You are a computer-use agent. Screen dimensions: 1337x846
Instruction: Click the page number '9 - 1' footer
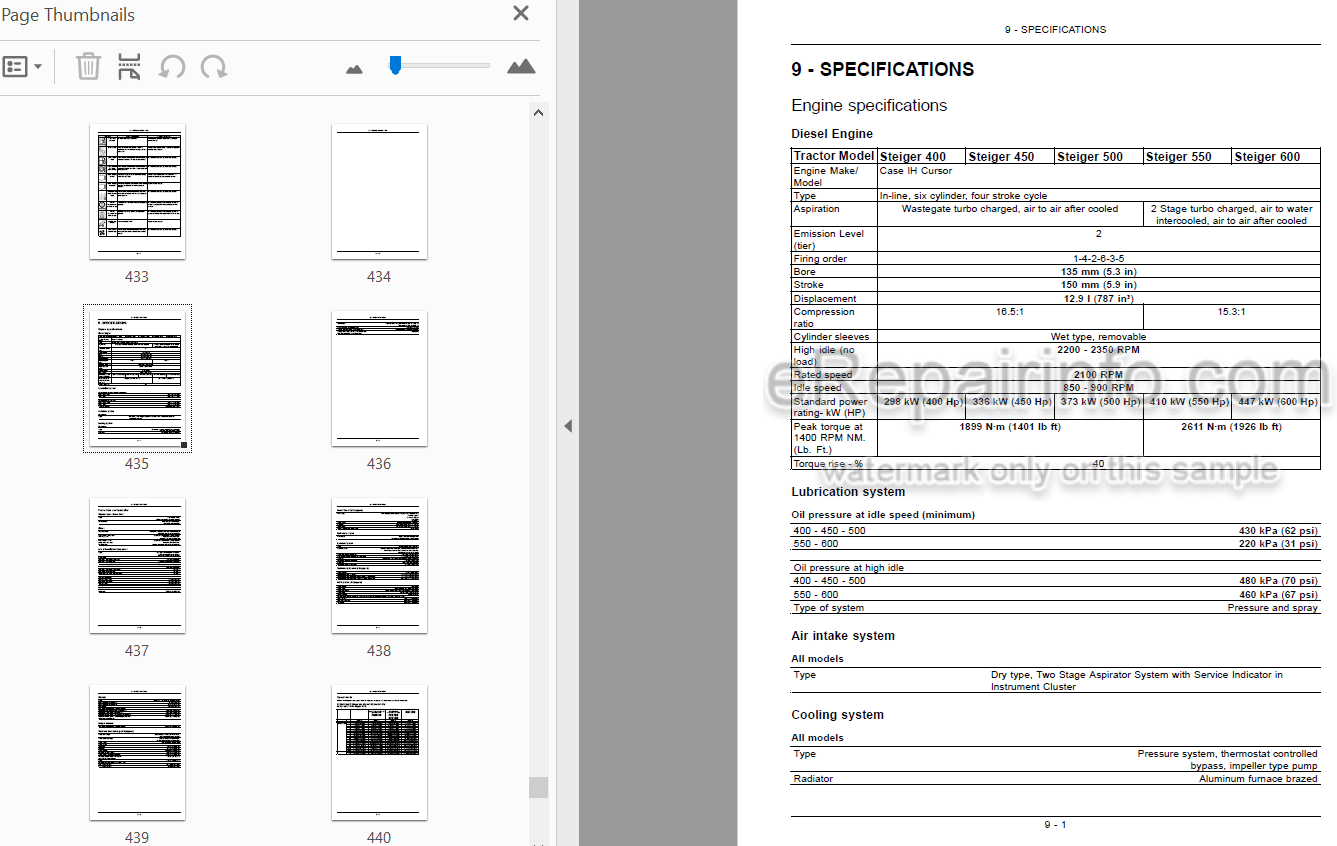pos(1055,825)
